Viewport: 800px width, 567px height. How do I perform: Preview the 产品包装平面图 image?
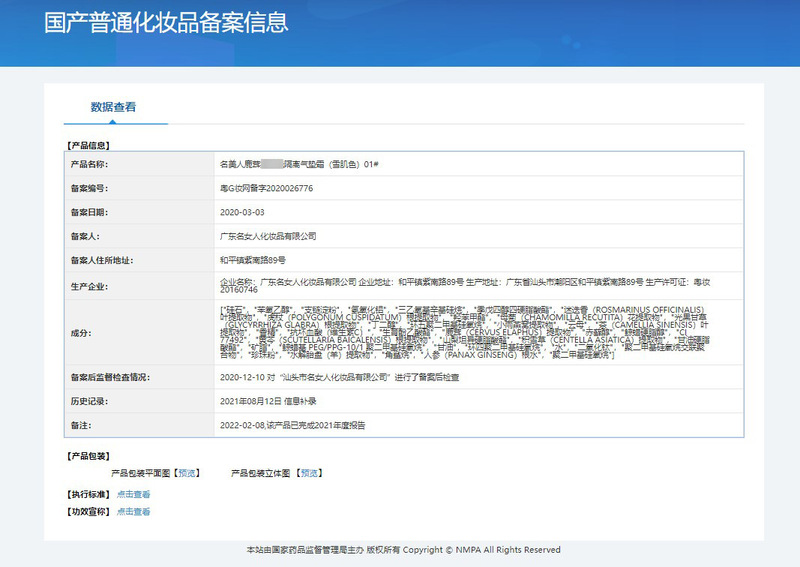[187, 473]
